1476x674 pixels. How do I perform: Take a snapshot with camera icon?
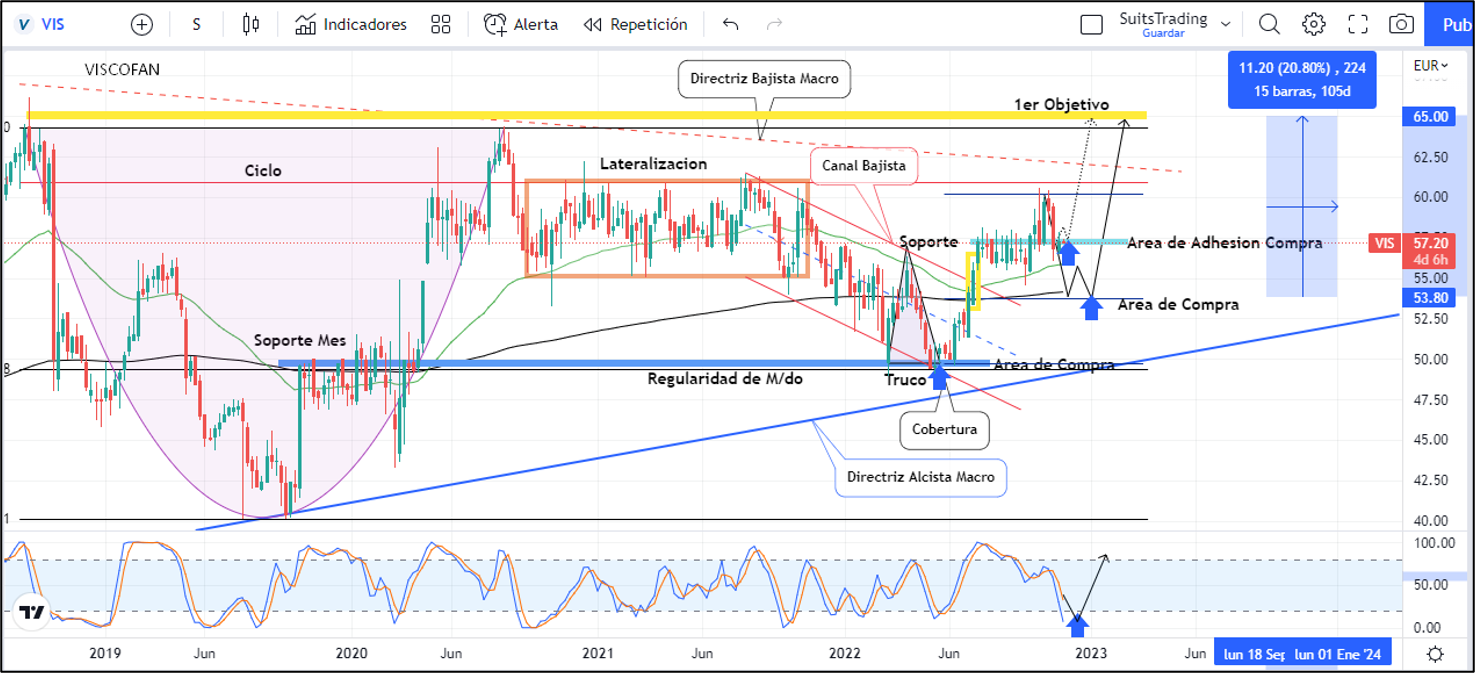point(1402,24)
